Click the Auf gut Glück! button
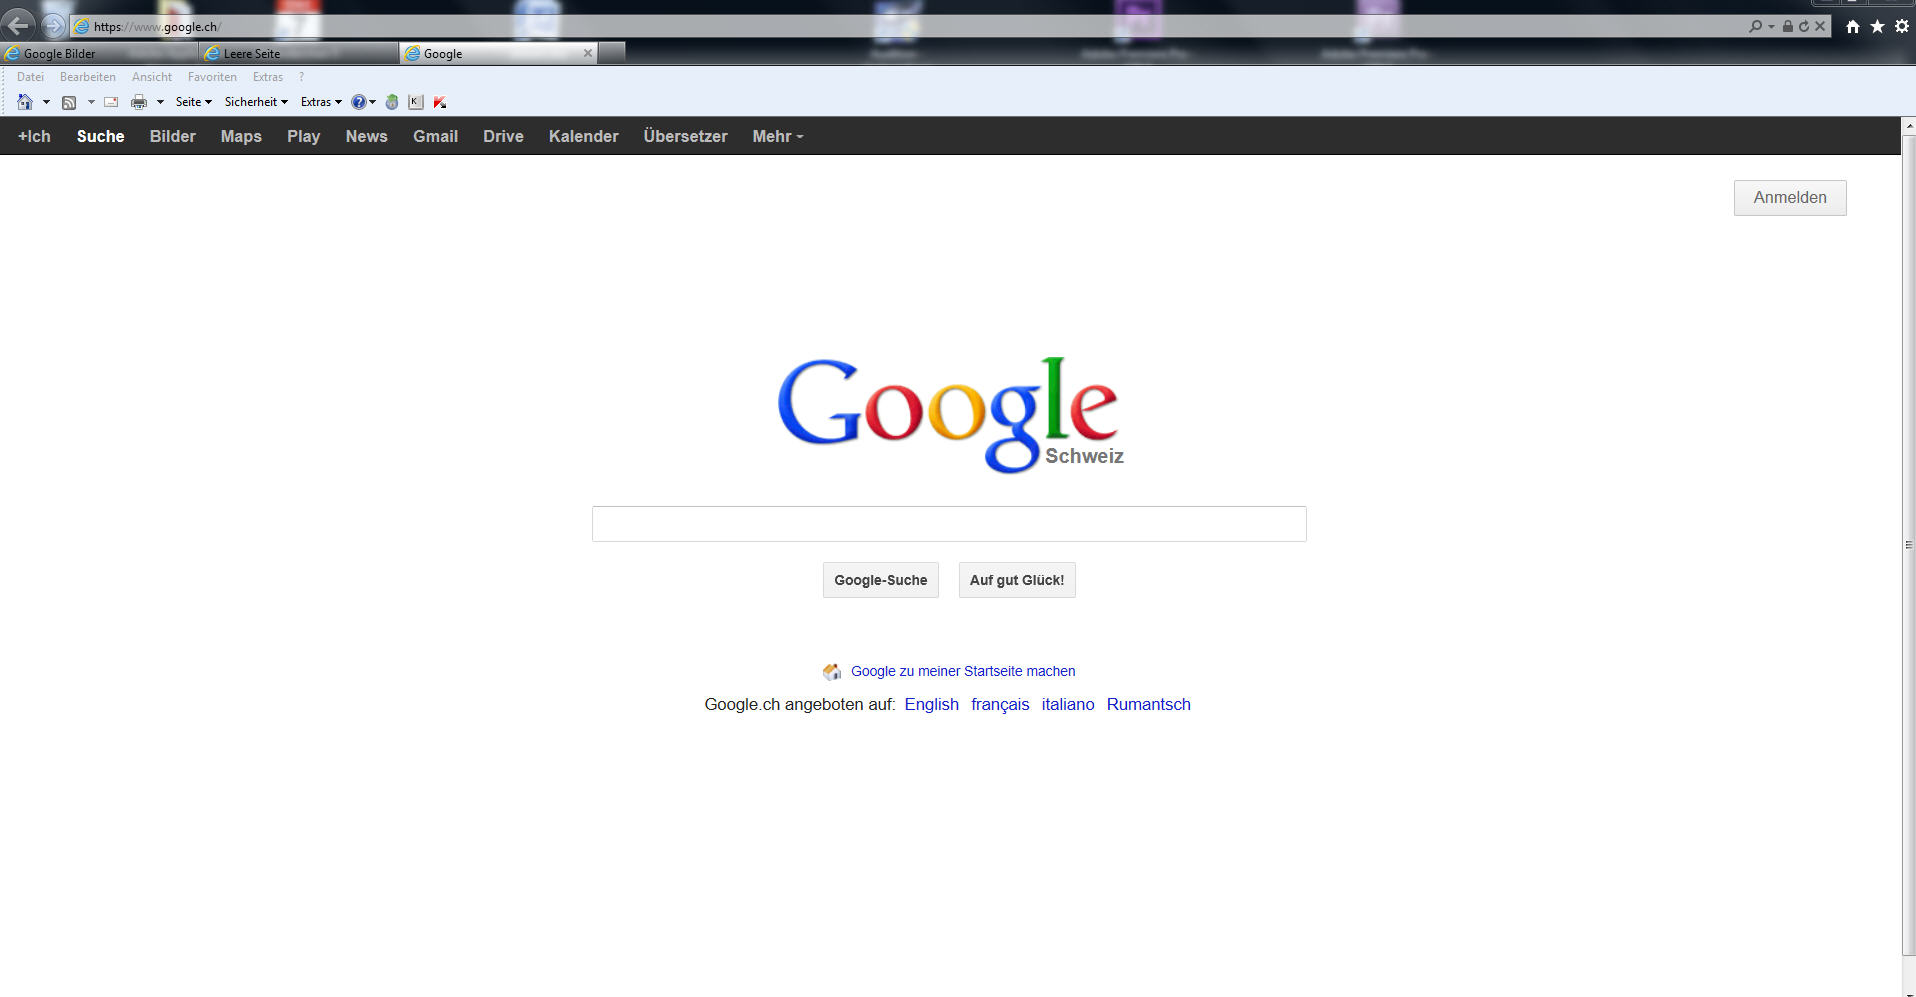Screen dimensions: 1916x997 1017,580
